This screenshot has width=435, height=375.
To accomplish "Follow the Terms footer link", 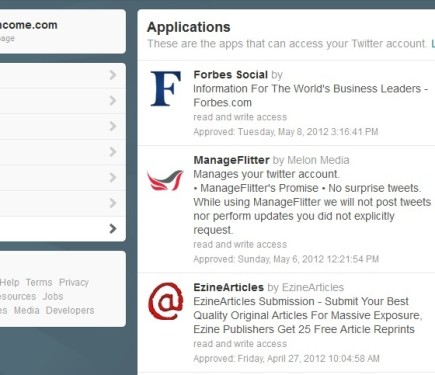I will 39,282.
